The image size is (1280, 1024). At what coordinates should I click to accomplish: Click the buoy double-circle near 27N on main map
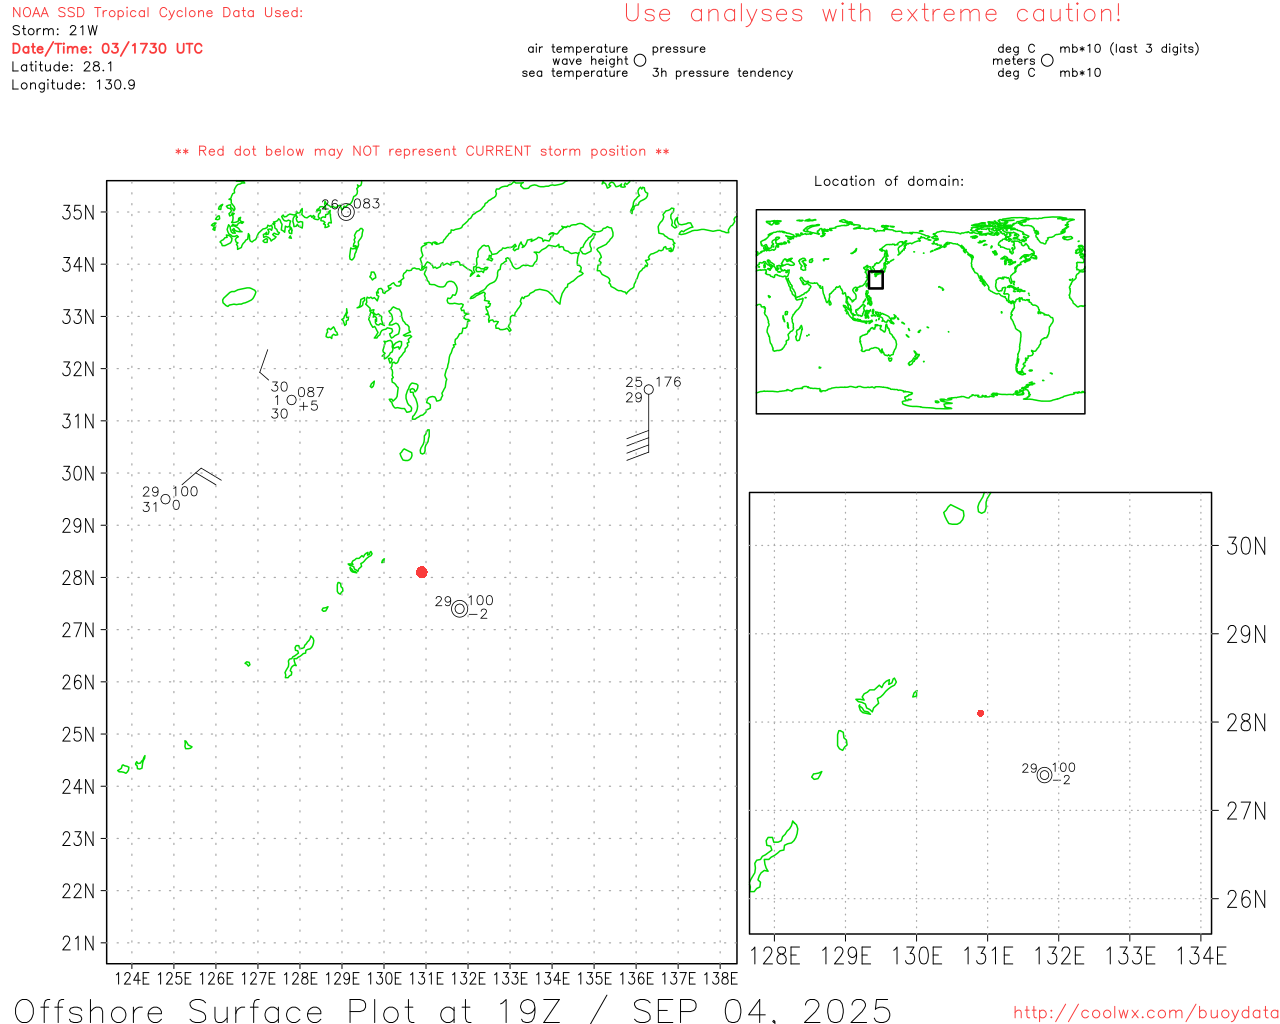pos(459,609)
